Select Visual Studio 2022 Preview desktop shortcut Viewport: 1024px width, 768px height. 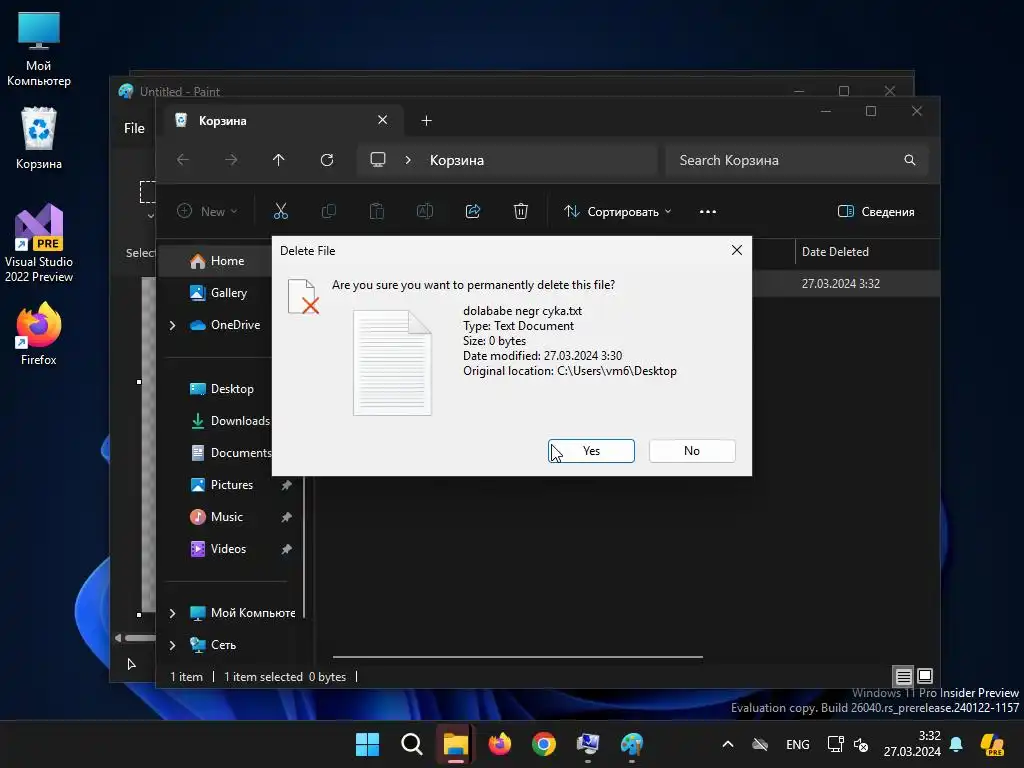[39, 243]
